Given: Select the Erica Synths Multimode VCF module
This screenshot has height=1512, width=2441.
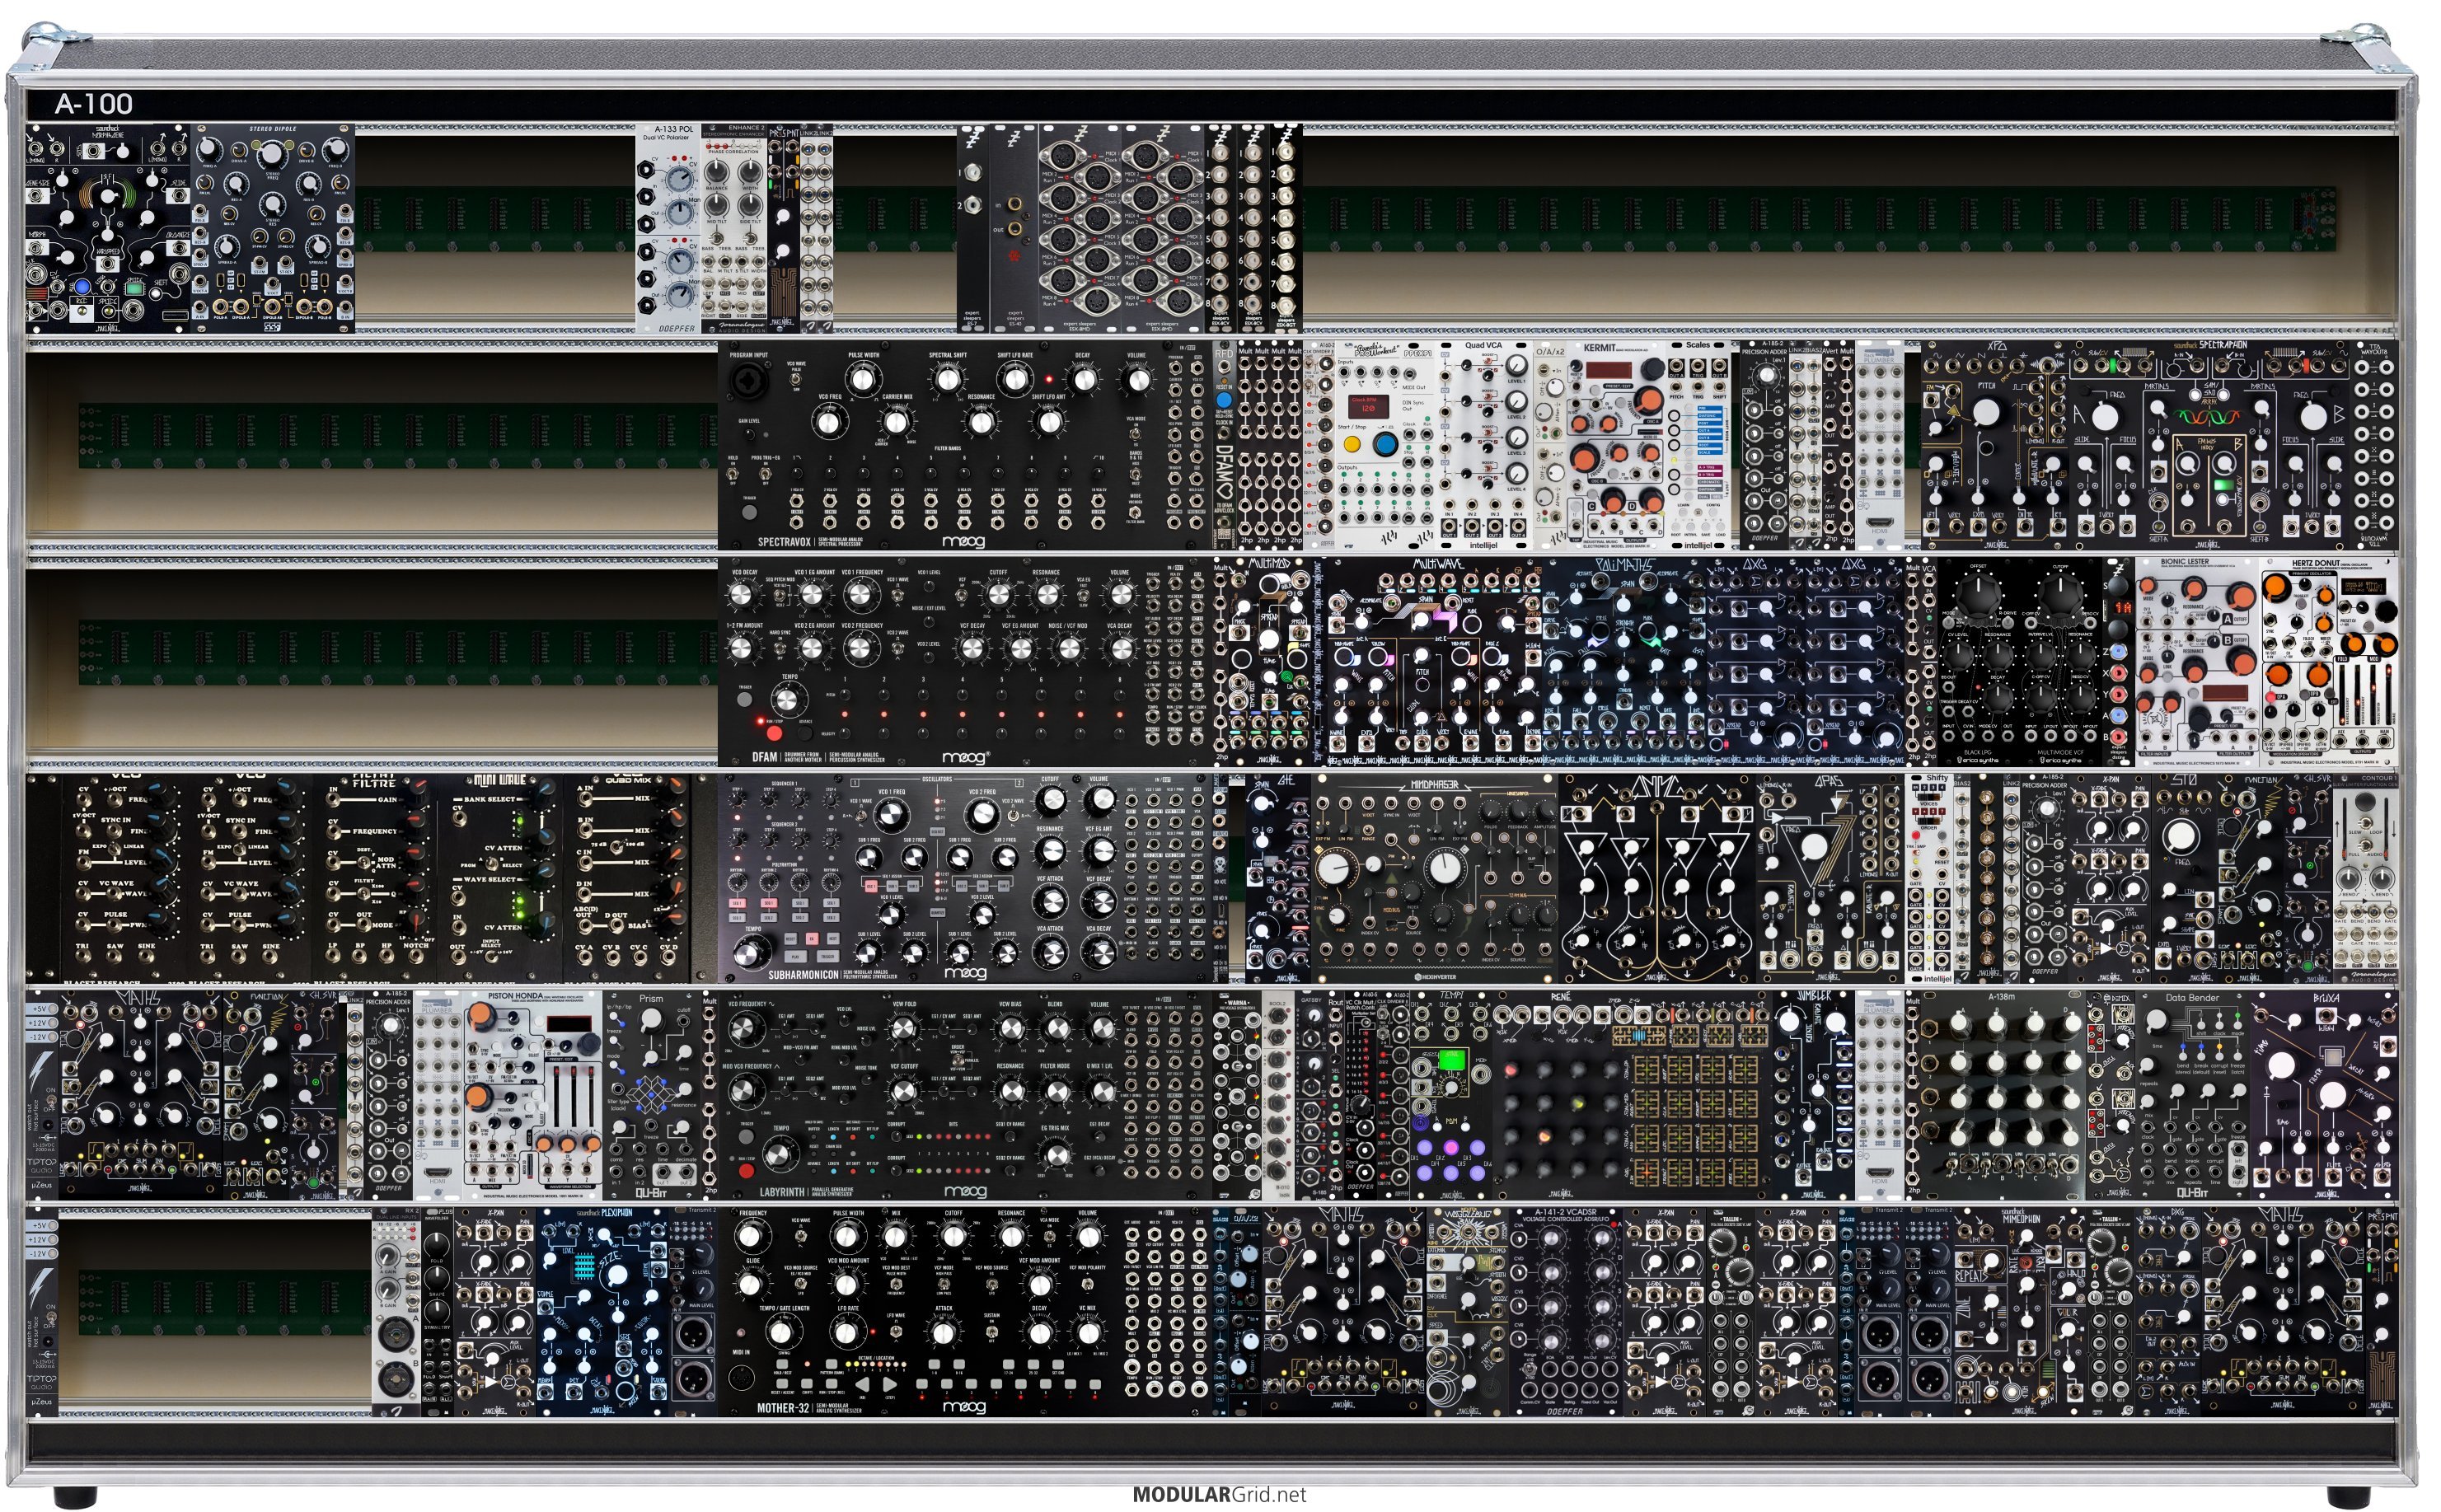Looking at the screenshot, I should tap(2061, 662).
